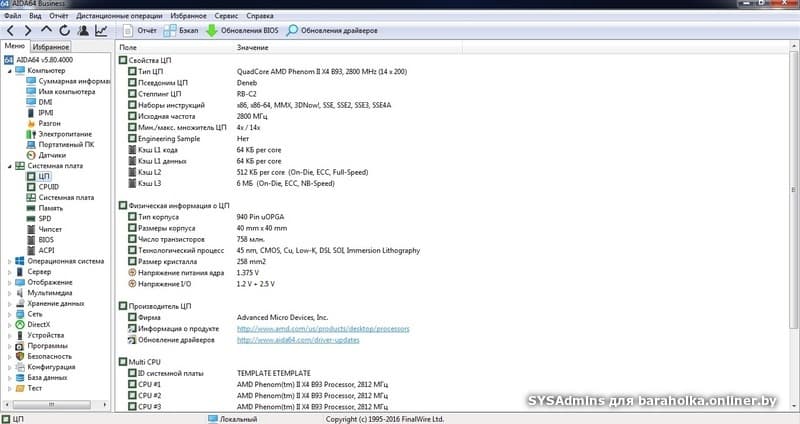Select the Тип ЦП row
This screenshot has width=800, height=424.
point(268,72)
